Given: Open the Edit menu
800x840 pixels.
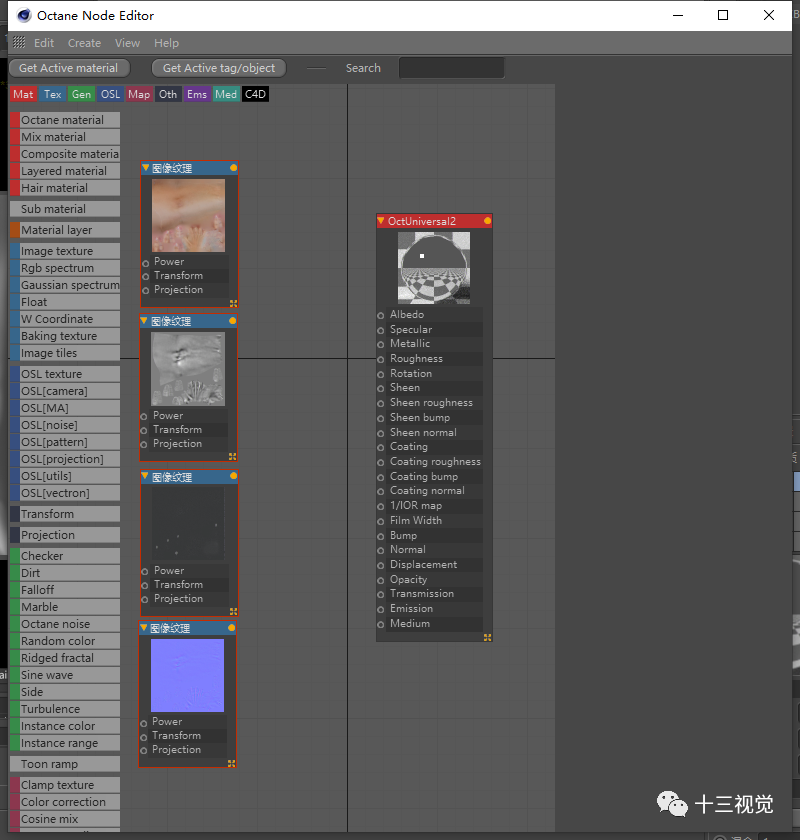Looking at the screenshot, I should point(44,43).
